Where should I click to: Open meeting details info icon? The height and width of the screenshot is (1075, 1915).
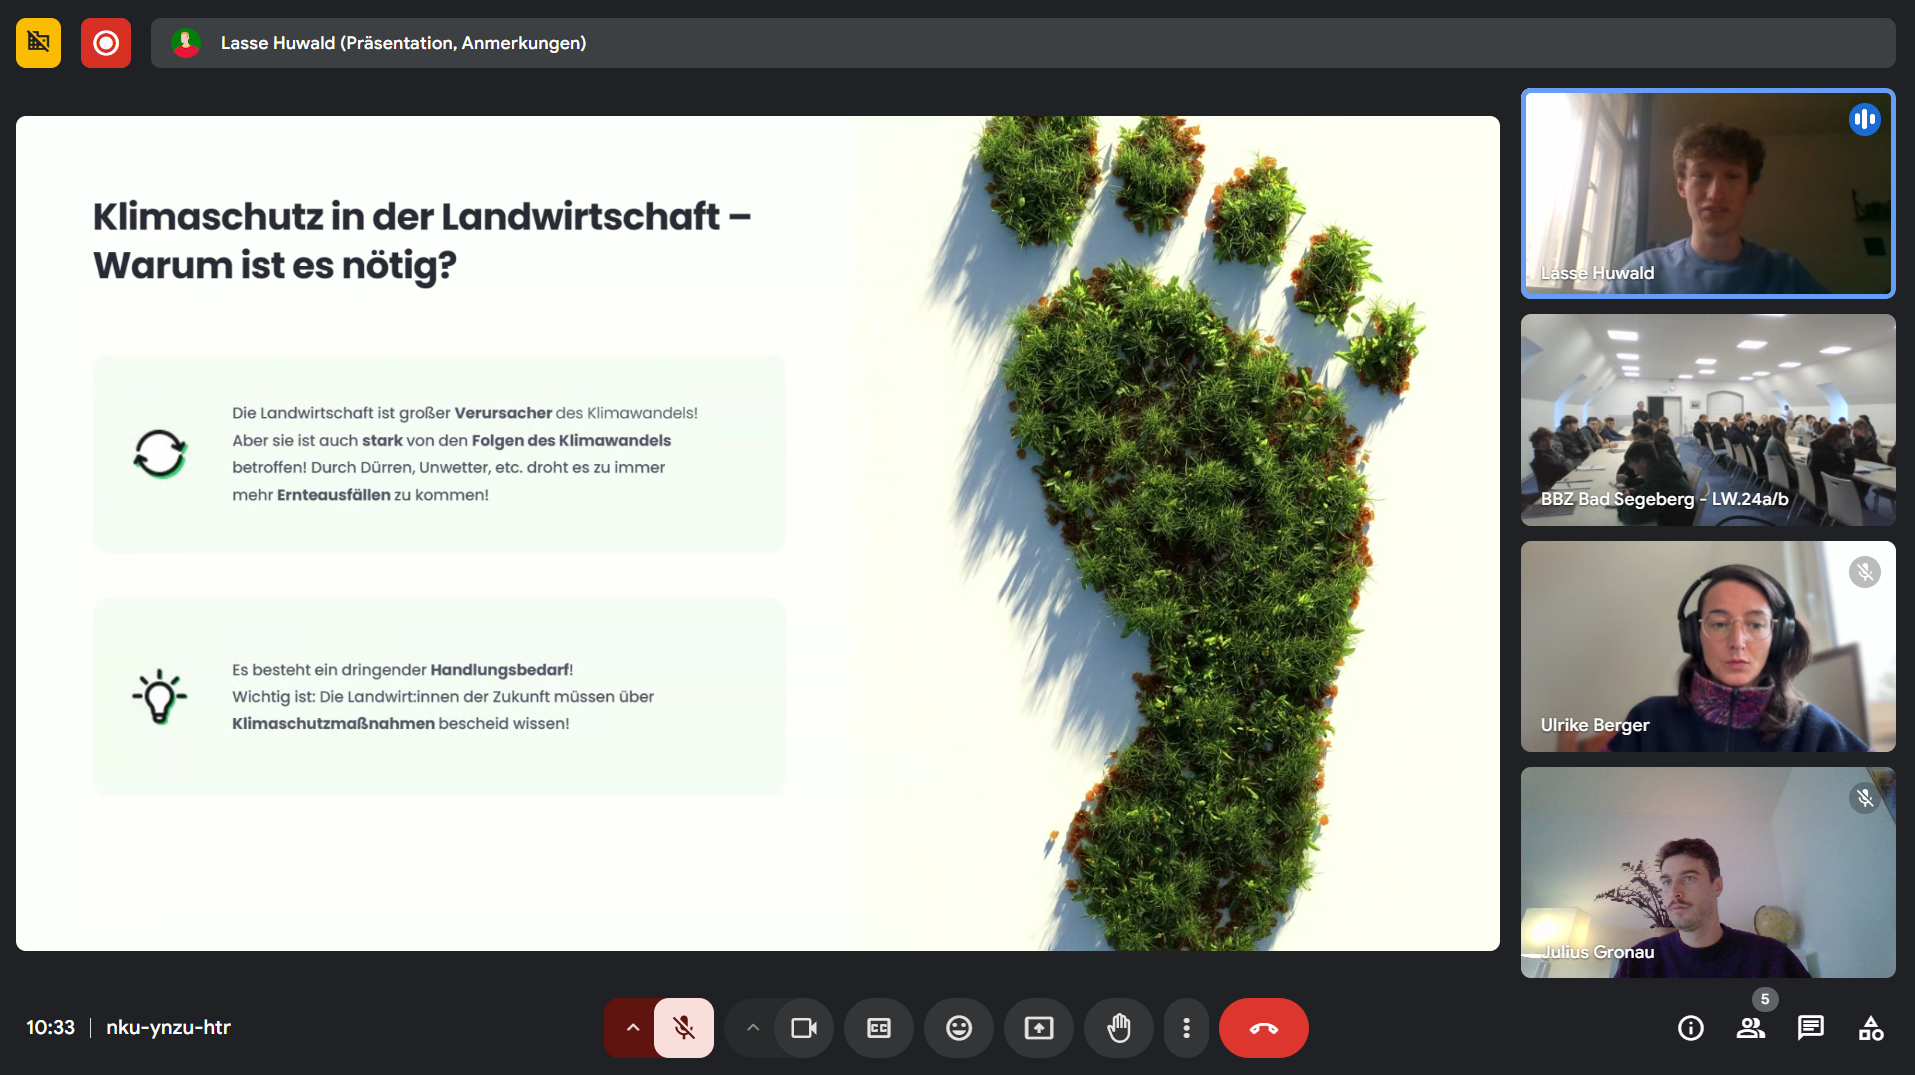(x=1690, y=1028)
